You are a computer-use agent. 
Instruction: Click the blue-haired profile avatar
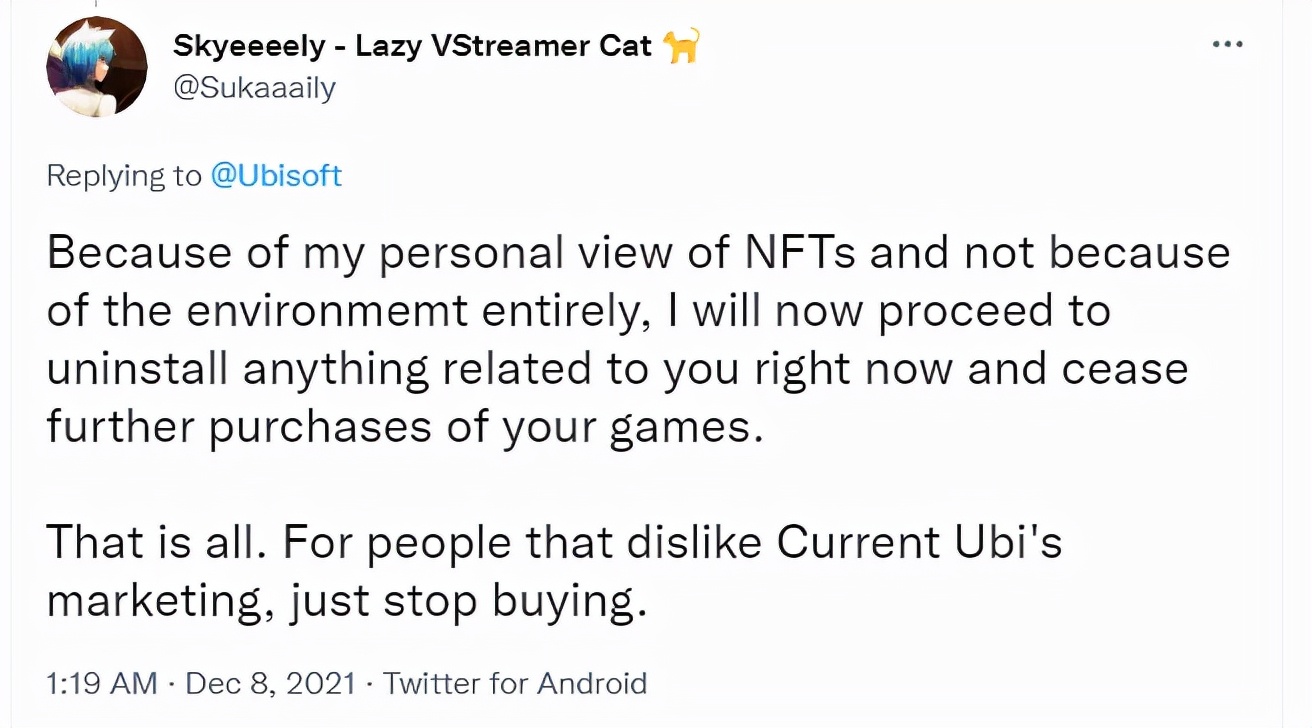(96, 67)
